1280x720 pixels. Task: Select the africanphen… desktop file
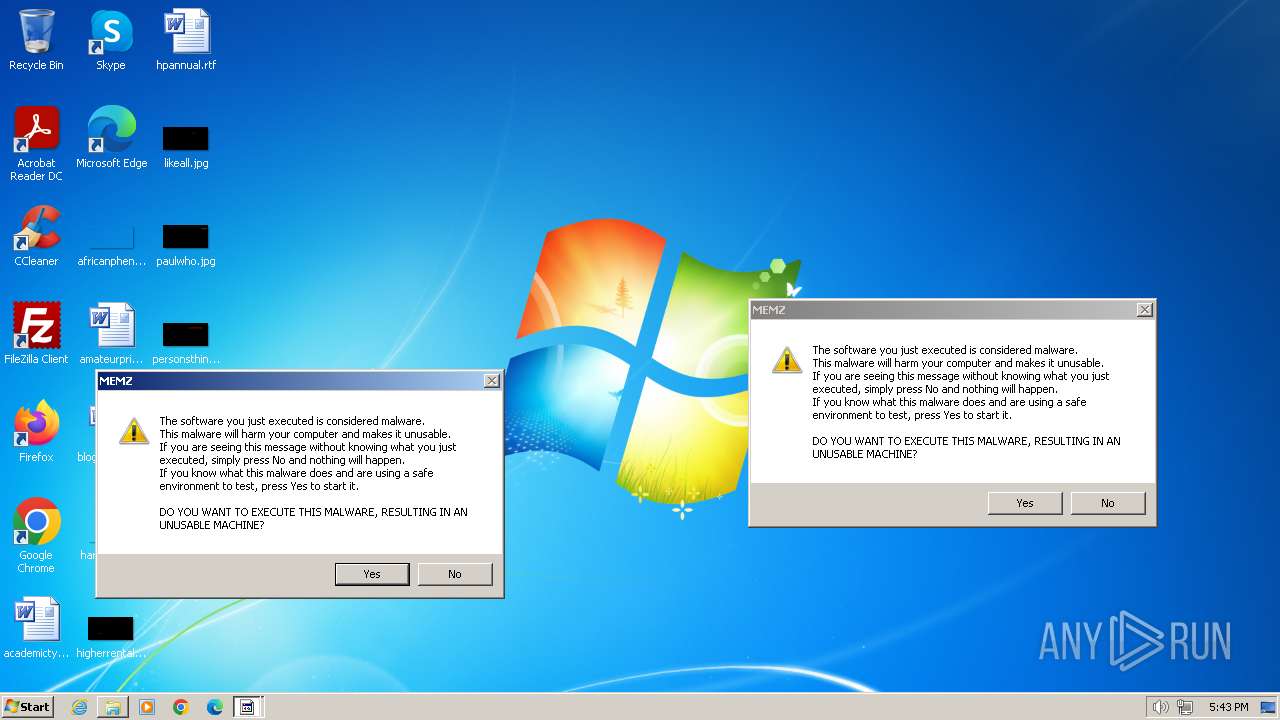(x=111, y=245)
